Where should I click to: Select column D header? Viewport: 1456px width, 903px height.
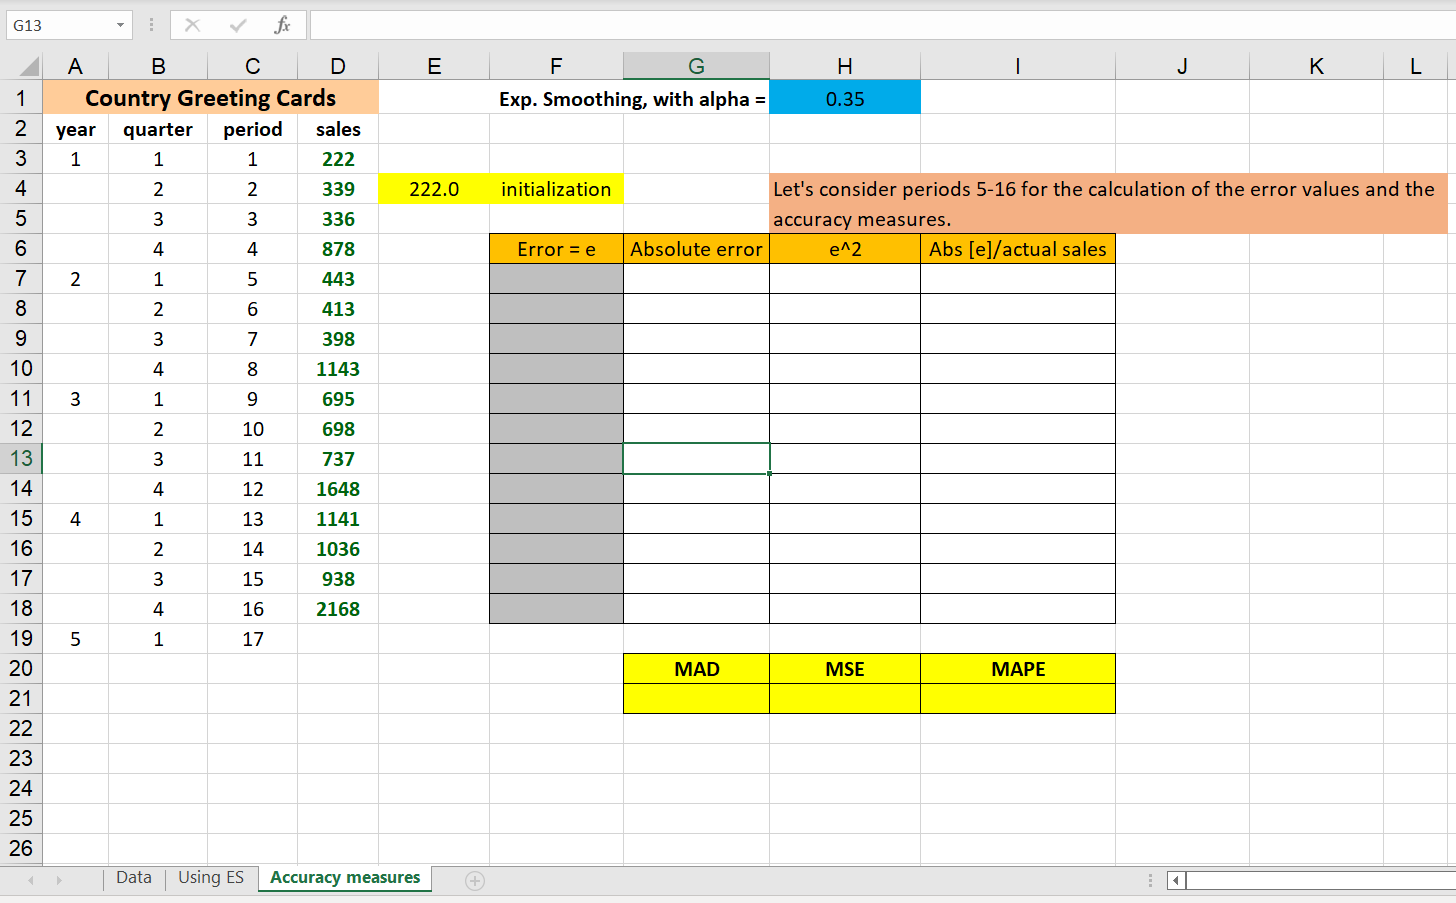tap(338, 66)
